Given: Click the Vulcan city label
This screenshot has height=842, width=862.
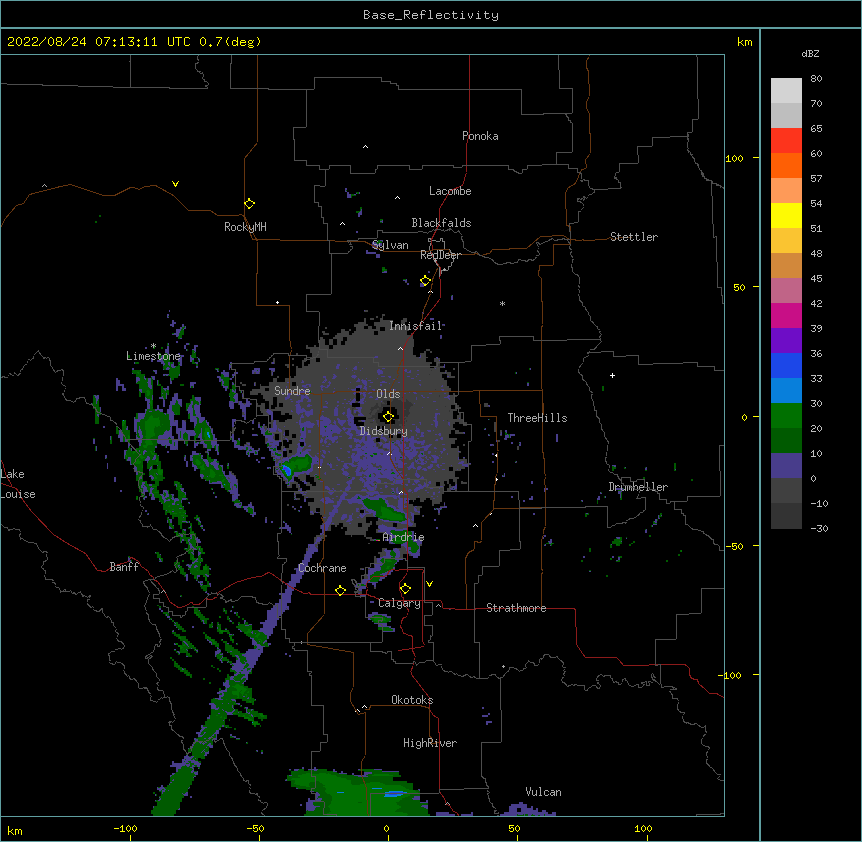Looking at the screenshot, I should (543, 792).
